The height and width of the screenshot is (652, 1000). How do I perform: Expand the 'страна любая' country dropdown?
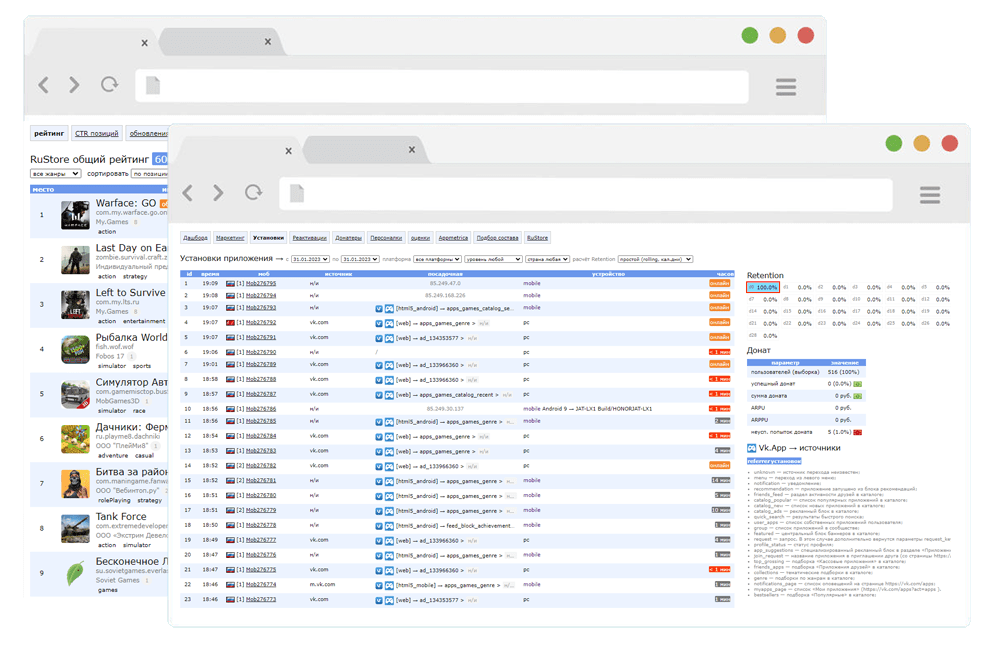coord(547,259)
